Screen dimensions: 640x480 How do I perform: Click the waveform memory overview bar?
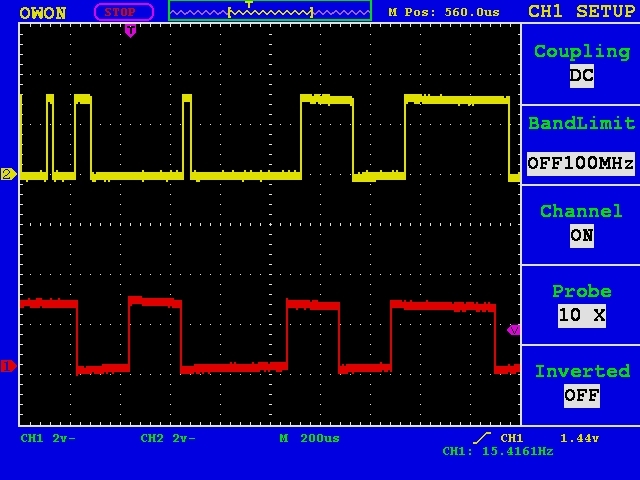coord(270,11)
